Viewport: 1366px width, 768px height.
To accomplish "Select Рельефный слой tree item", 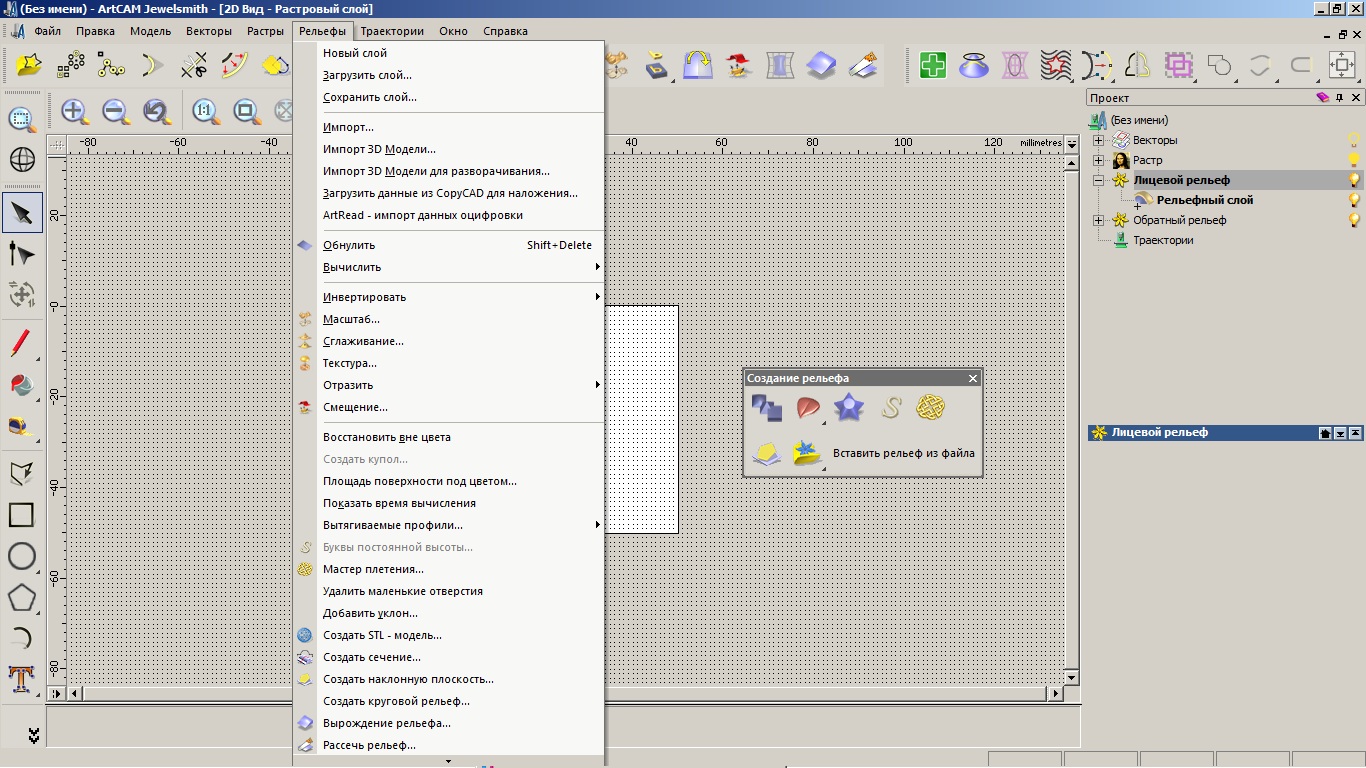I will tap(1205, 200).
